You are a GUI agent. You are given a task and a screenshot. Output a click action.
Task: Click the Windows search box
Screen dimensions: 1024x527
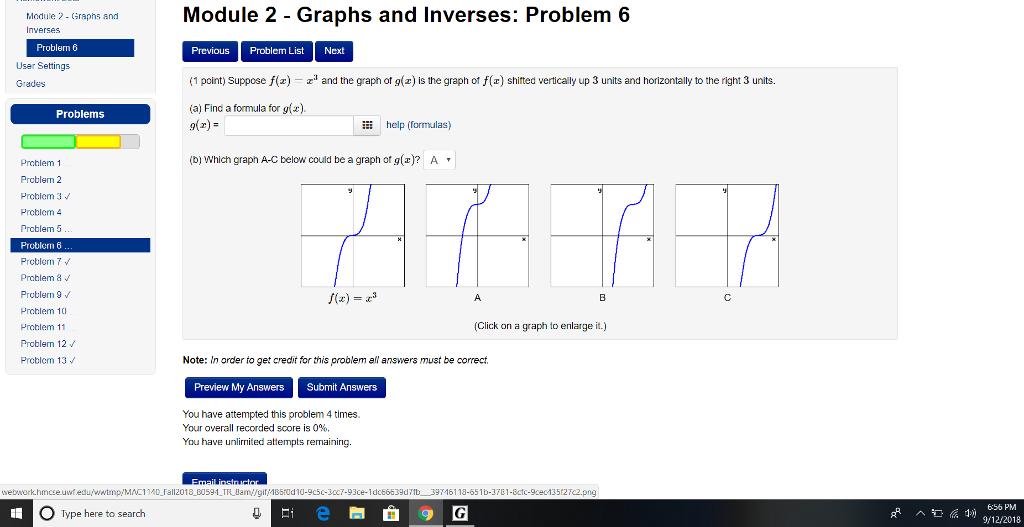point(152,513)
